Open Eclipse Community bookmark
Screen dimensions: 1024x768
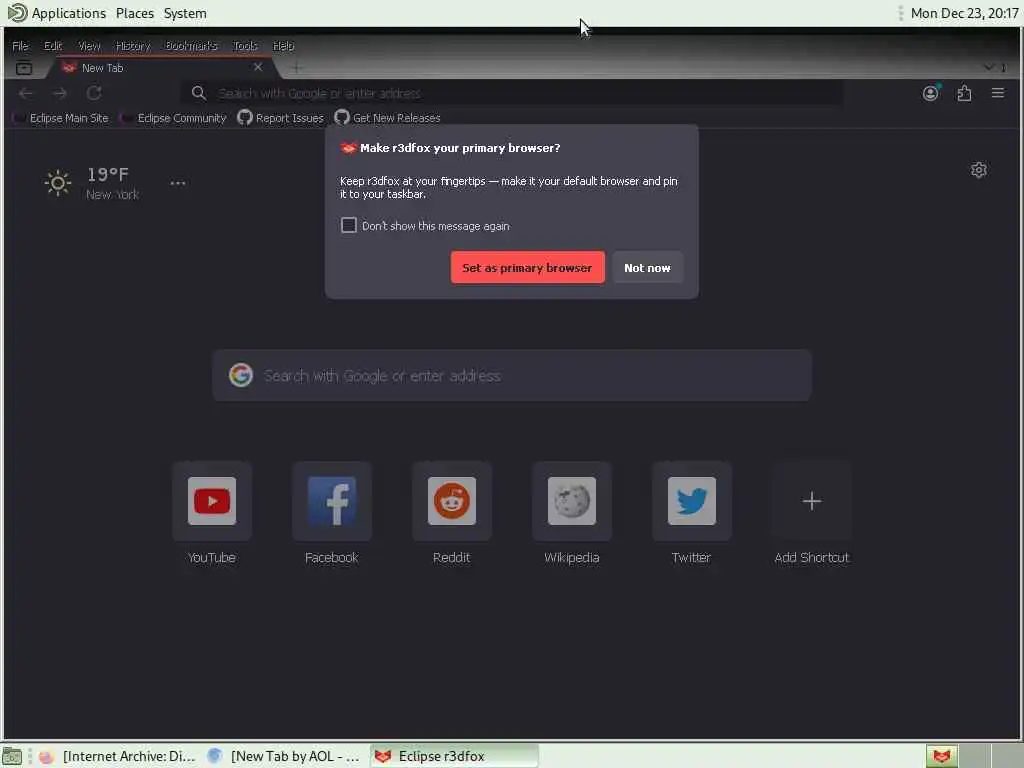[174, 118]
